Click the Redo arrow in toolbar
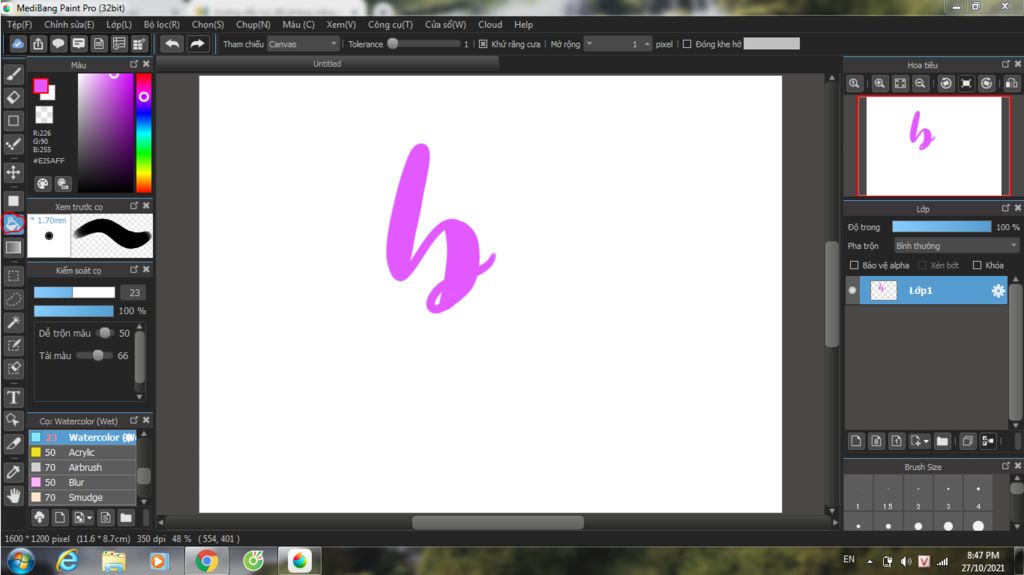 (197, 44)
